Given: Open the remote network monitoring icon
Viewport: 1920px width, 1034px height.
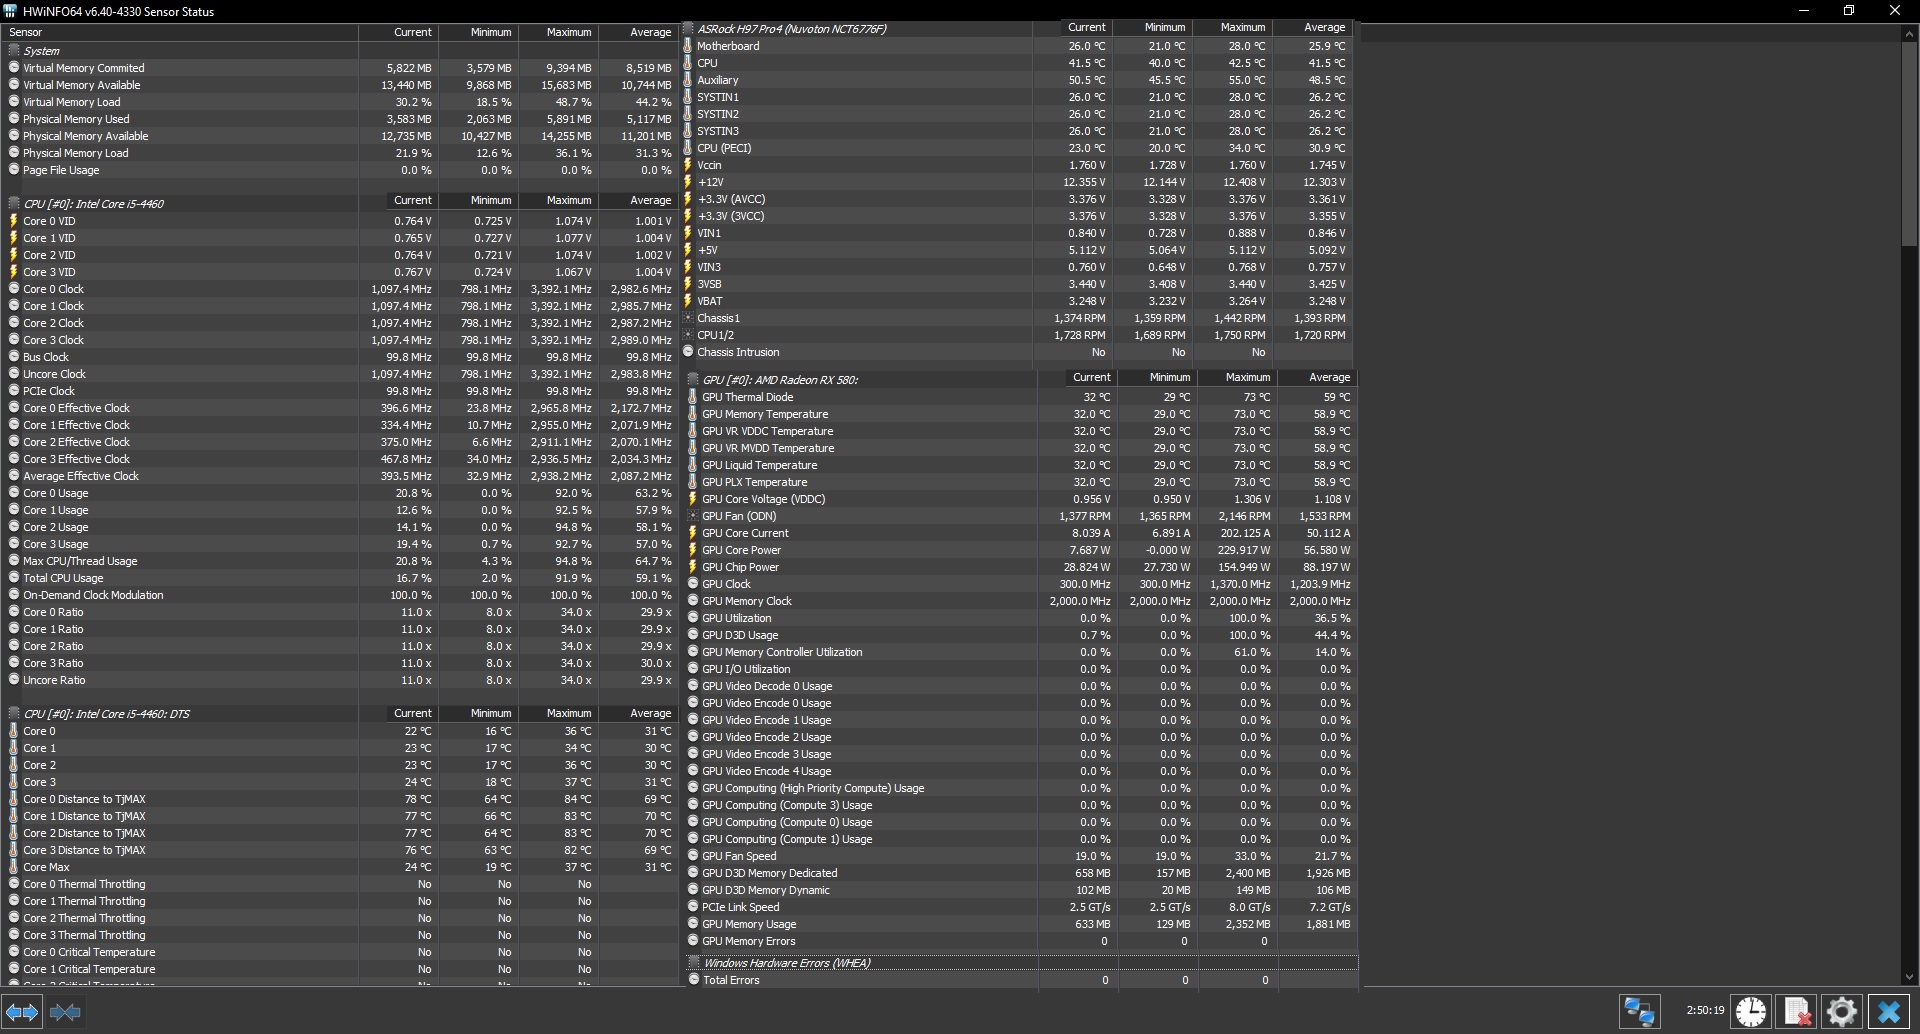Looking at the screenshot, I should pos(1639,1012).
